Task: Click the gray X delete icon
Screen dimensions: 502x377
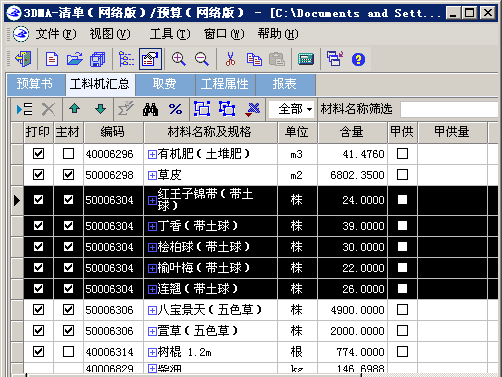Action: (48, 109)
